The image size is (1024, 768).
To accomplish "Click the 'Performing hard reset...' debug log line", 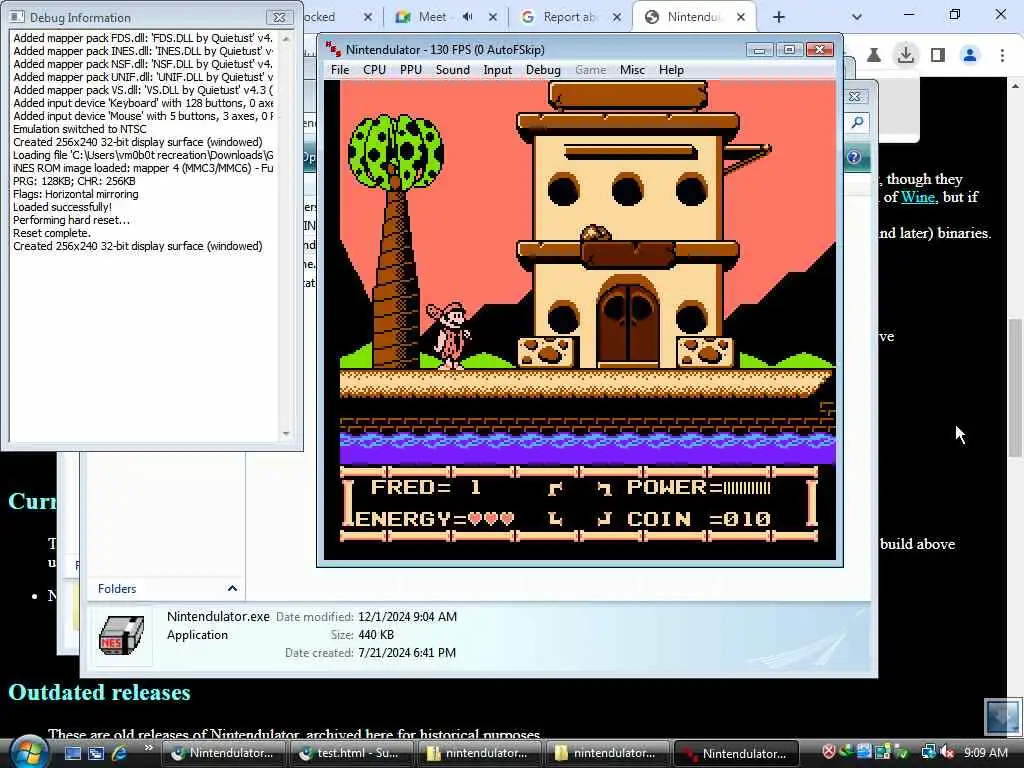I will click(71, 220).
